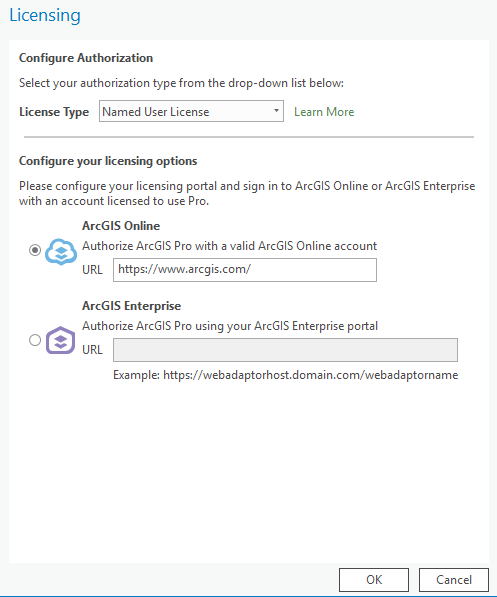Click the example webadaptor URL text

click(286, 375)
